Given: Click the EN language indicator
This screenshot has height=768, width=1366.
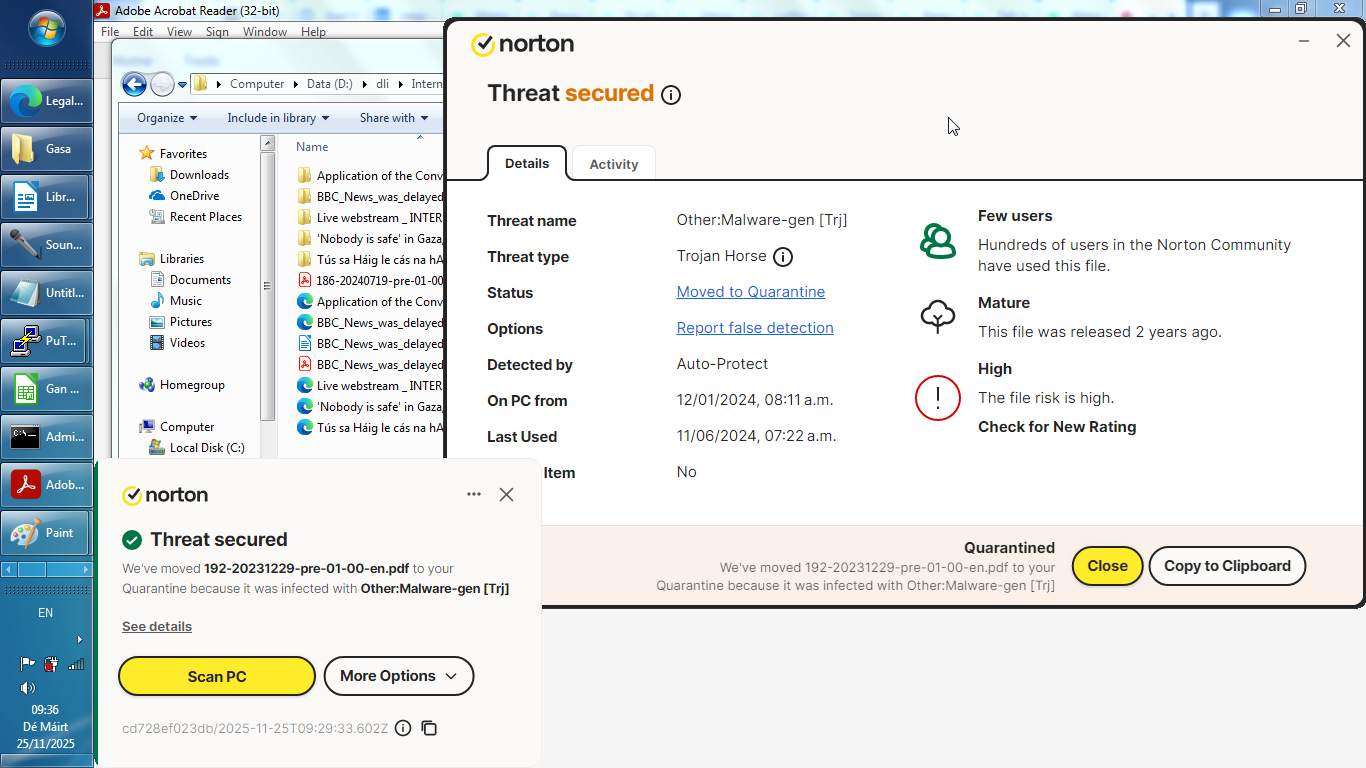Looking at the screenshot, I should [46, 613].
